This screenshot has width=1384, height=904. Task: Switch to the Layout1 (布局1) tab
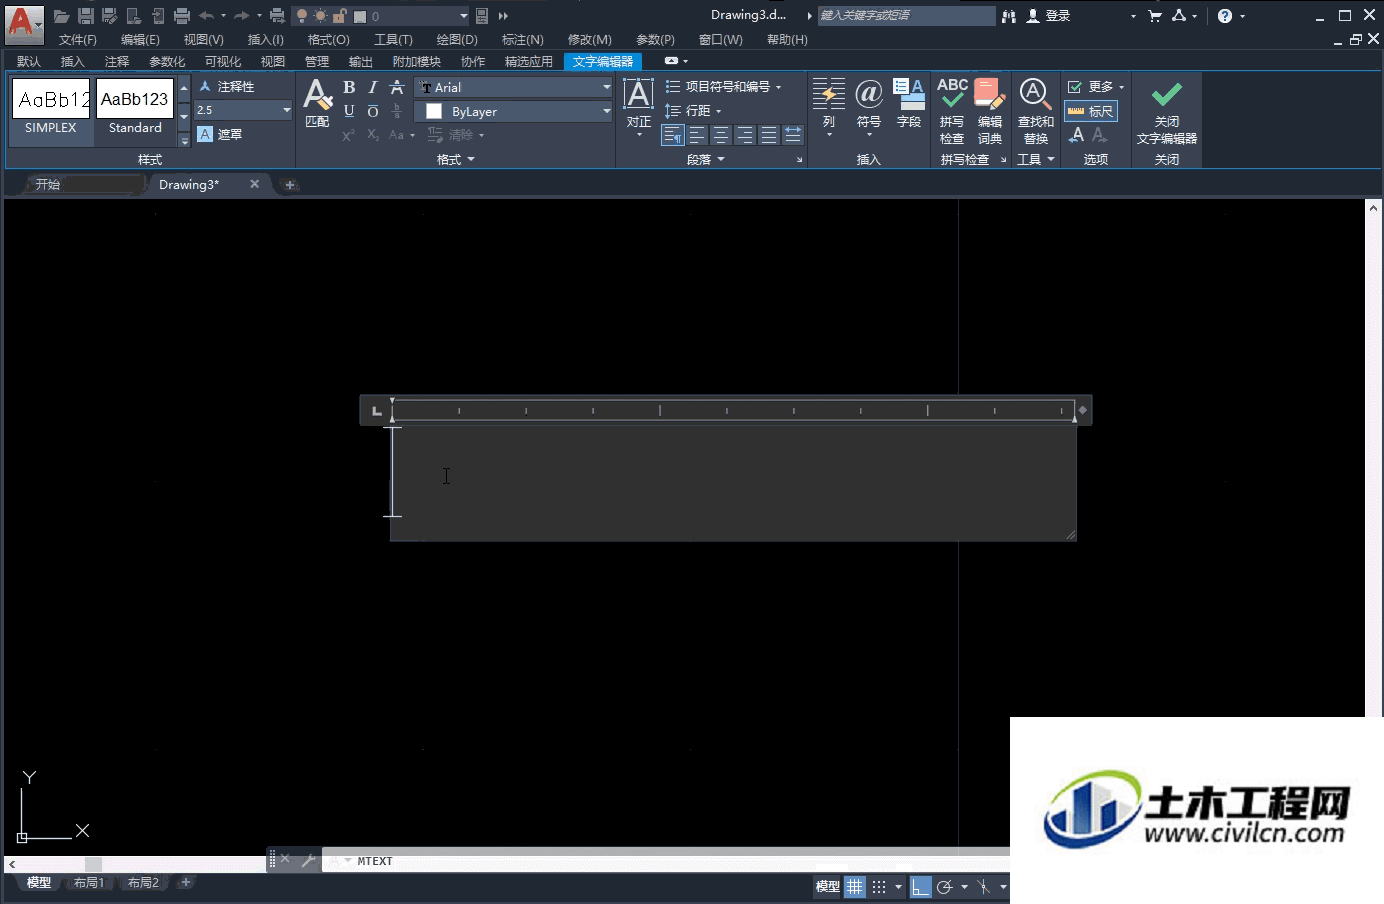click(89, 883)
